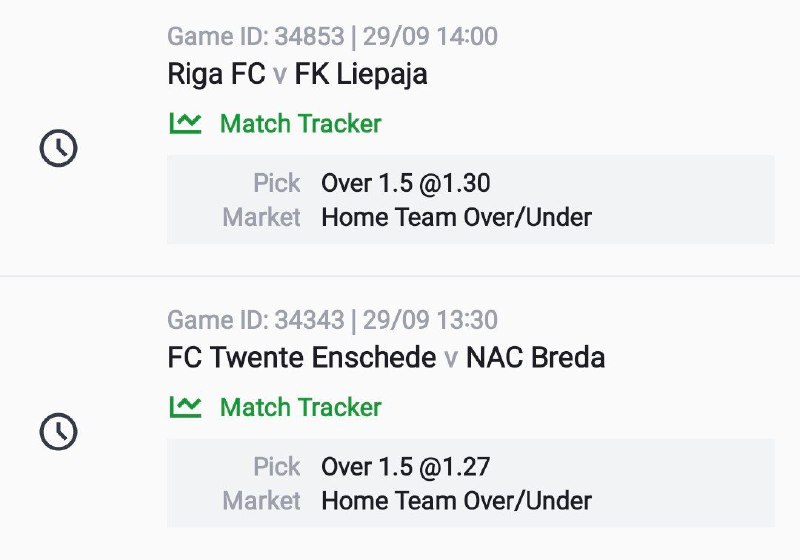Screen dimensions: 800x560
Task: Select the Over 1.5 @1.30 pick
Action: coord(405,184)
